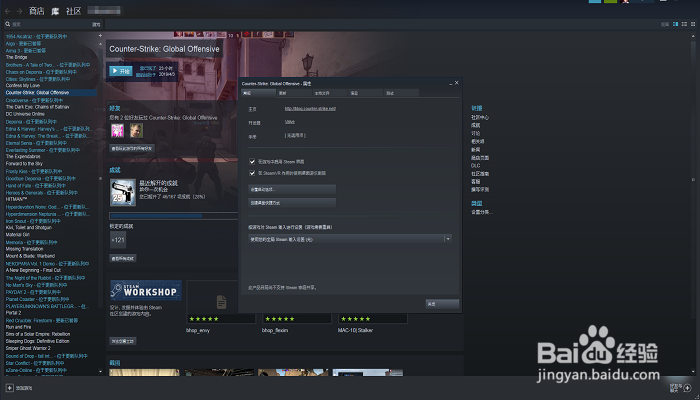Click view all friends who play button
Viewport: 700px width, 400px height.
pyautogui.click(x=132, y=148)
